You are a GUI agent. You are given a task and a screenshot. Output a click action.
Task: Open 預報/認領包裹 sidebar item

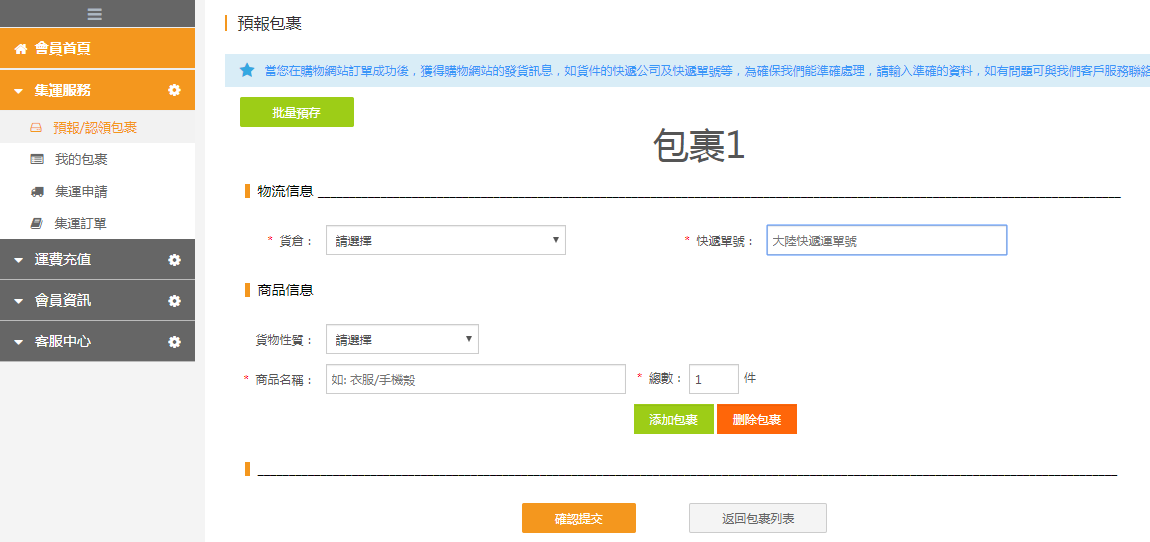tap(98, 128)
